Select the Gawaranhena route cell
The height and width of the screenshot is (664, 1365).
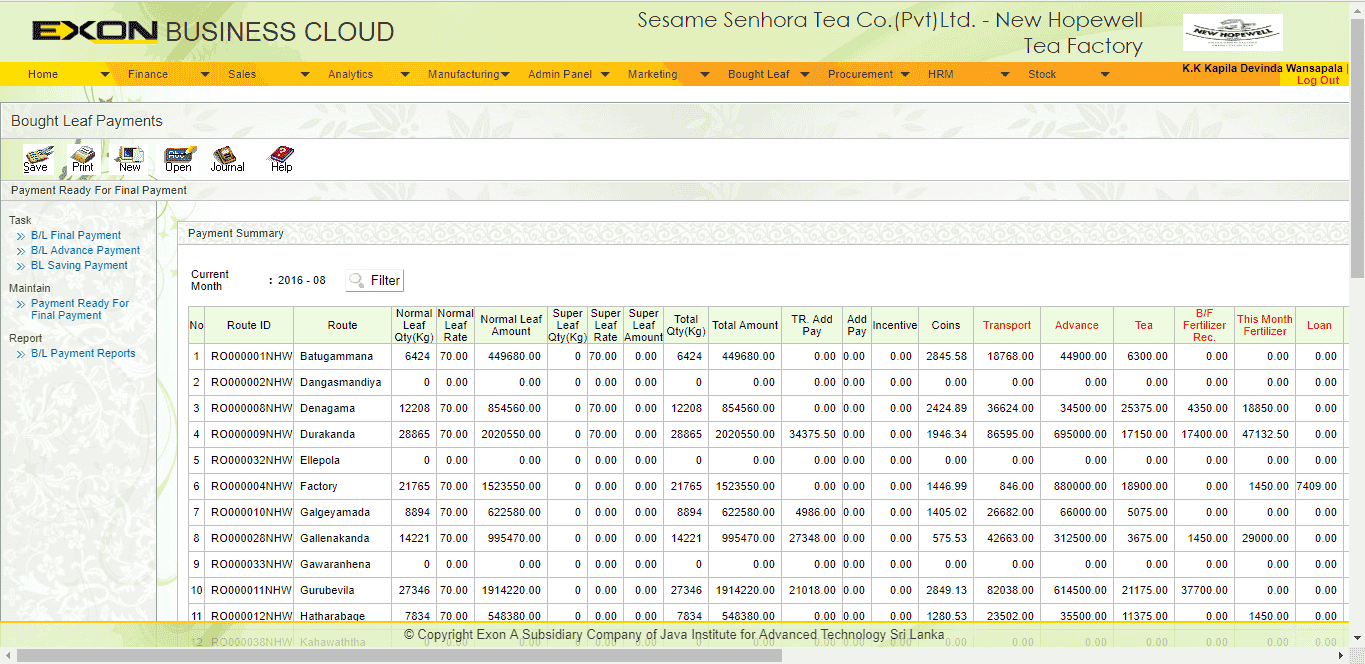point(343,565)
